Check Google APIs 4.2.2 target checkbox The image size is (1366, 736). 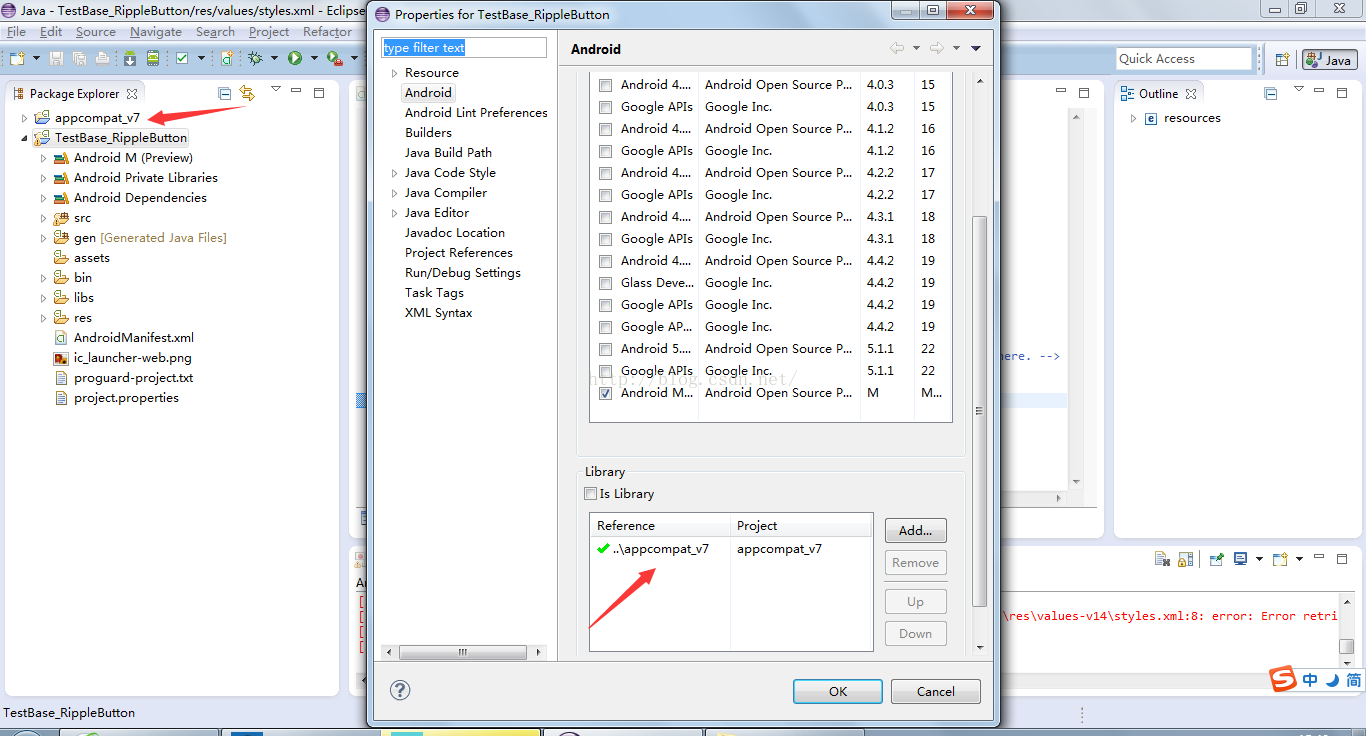click(605, 195)
